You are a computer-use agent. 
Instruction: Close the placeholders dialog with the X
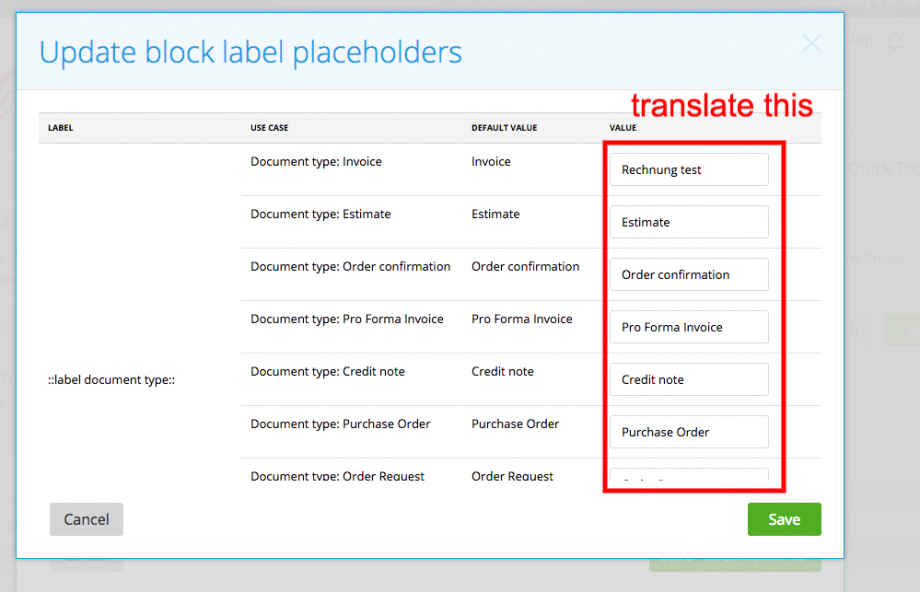point(811,43)
